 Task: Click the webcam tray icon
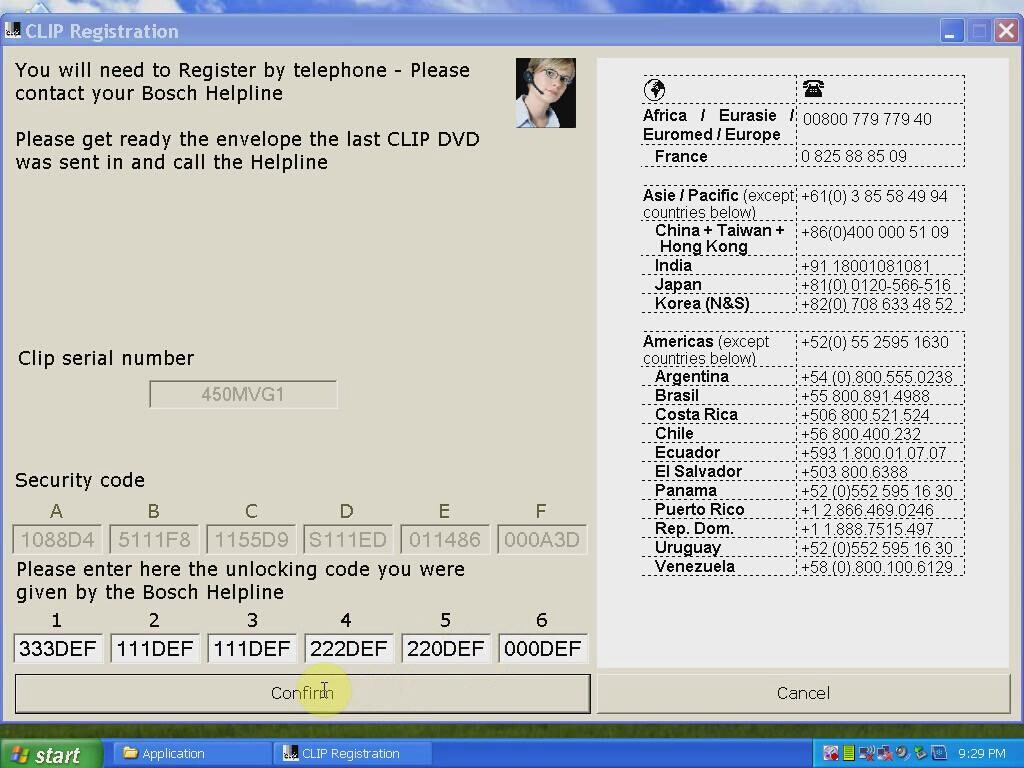pyautogui.click(x=903, y=753)
